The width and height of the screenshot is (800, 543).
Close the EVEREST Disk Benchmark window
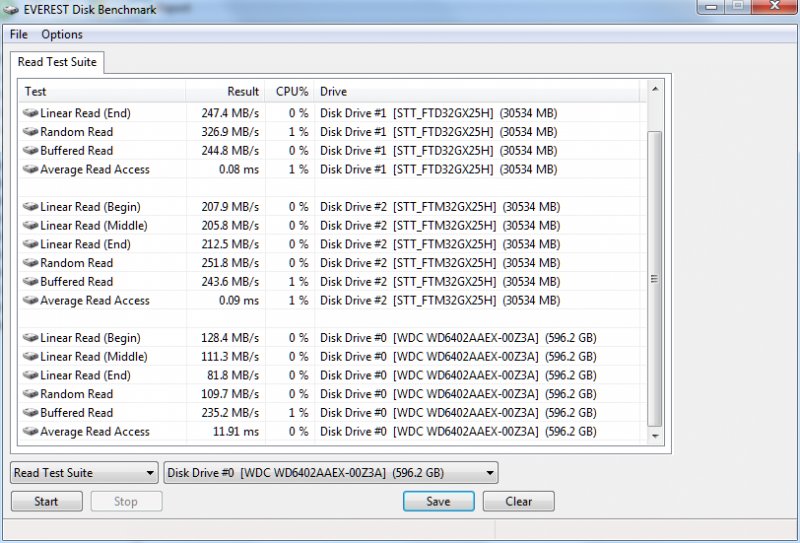[774, 6]
